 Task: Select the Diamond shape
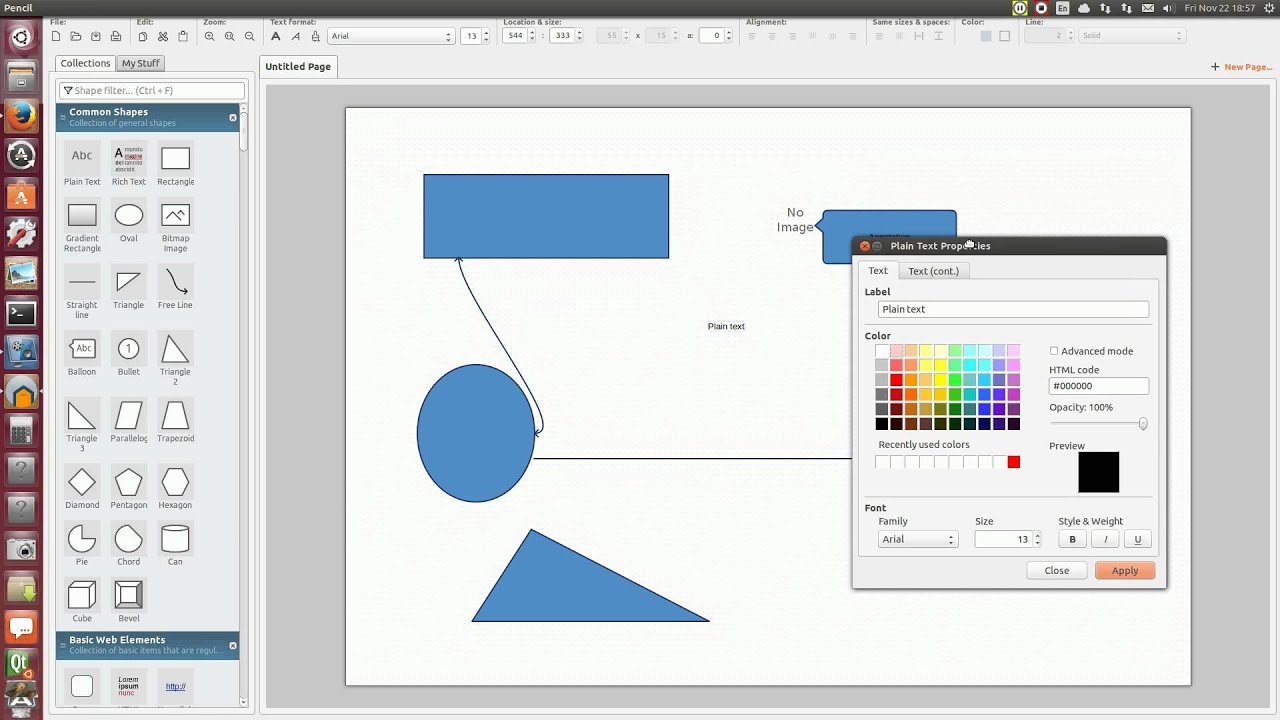tap(82, 488)
